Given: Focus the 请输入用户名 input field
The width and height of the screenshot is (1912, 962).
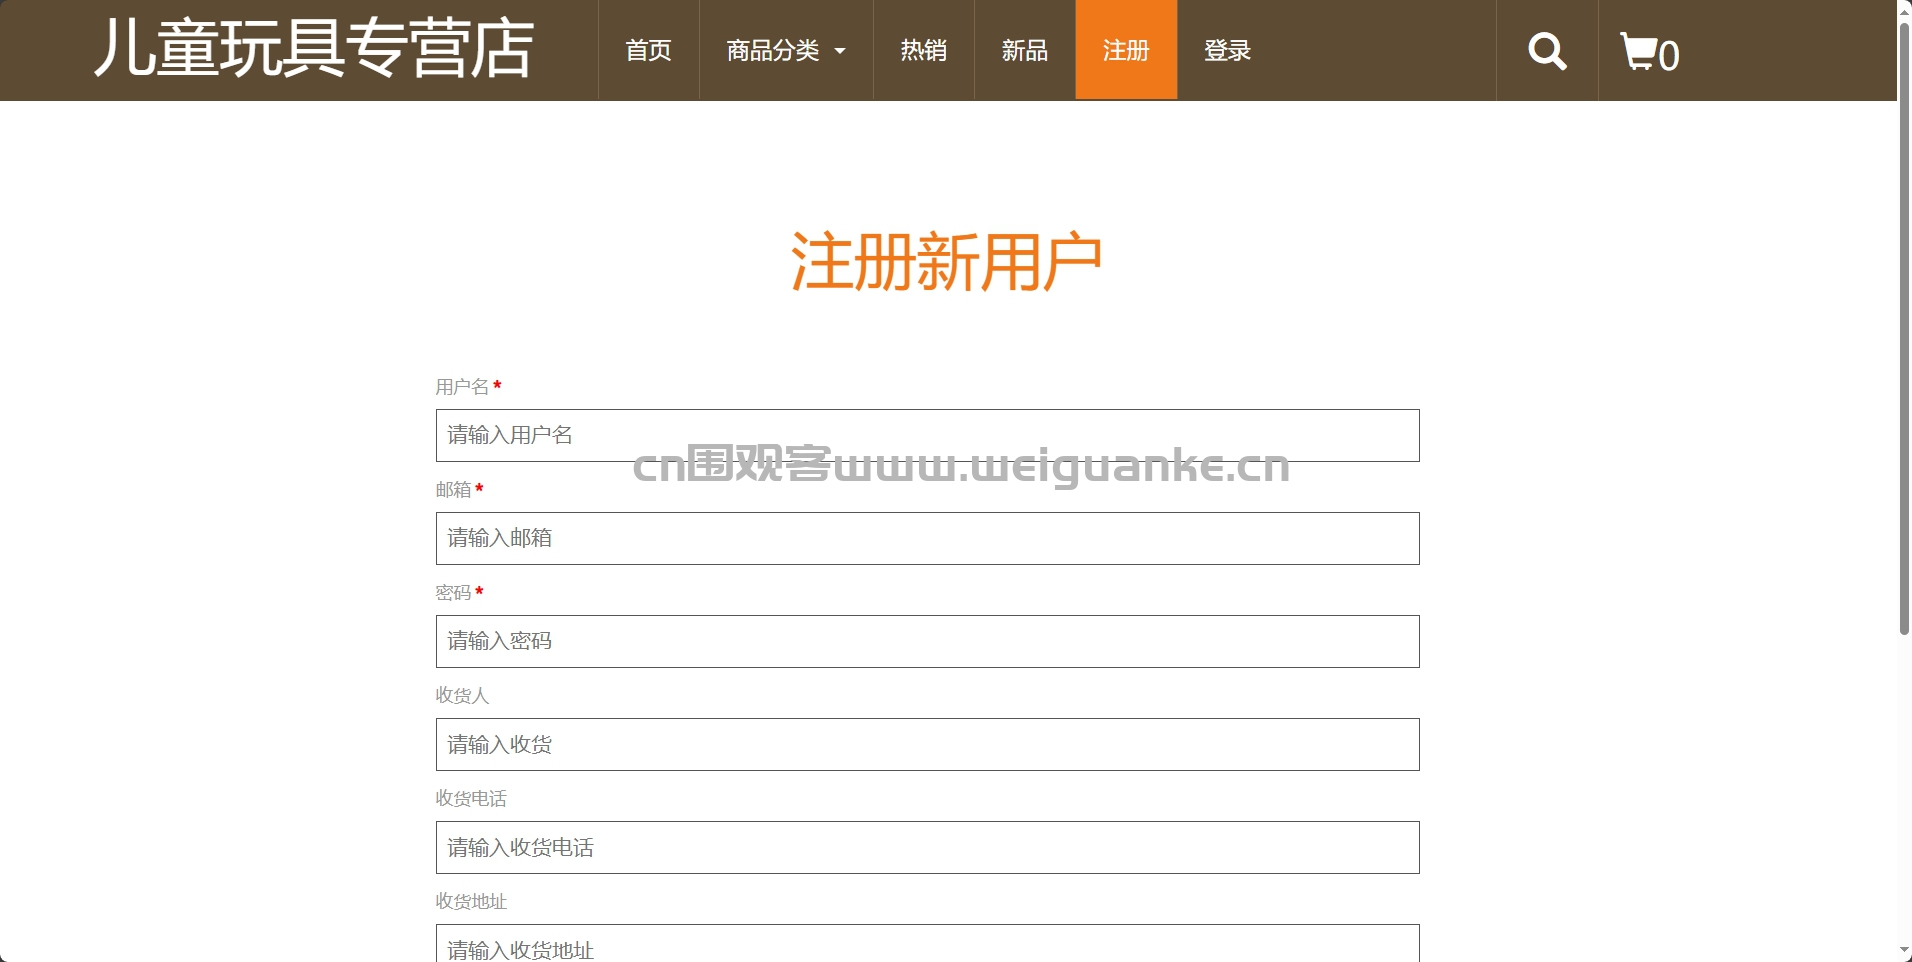Looking at the screenshot, I should pyautogui.click(x=927, y=435).
